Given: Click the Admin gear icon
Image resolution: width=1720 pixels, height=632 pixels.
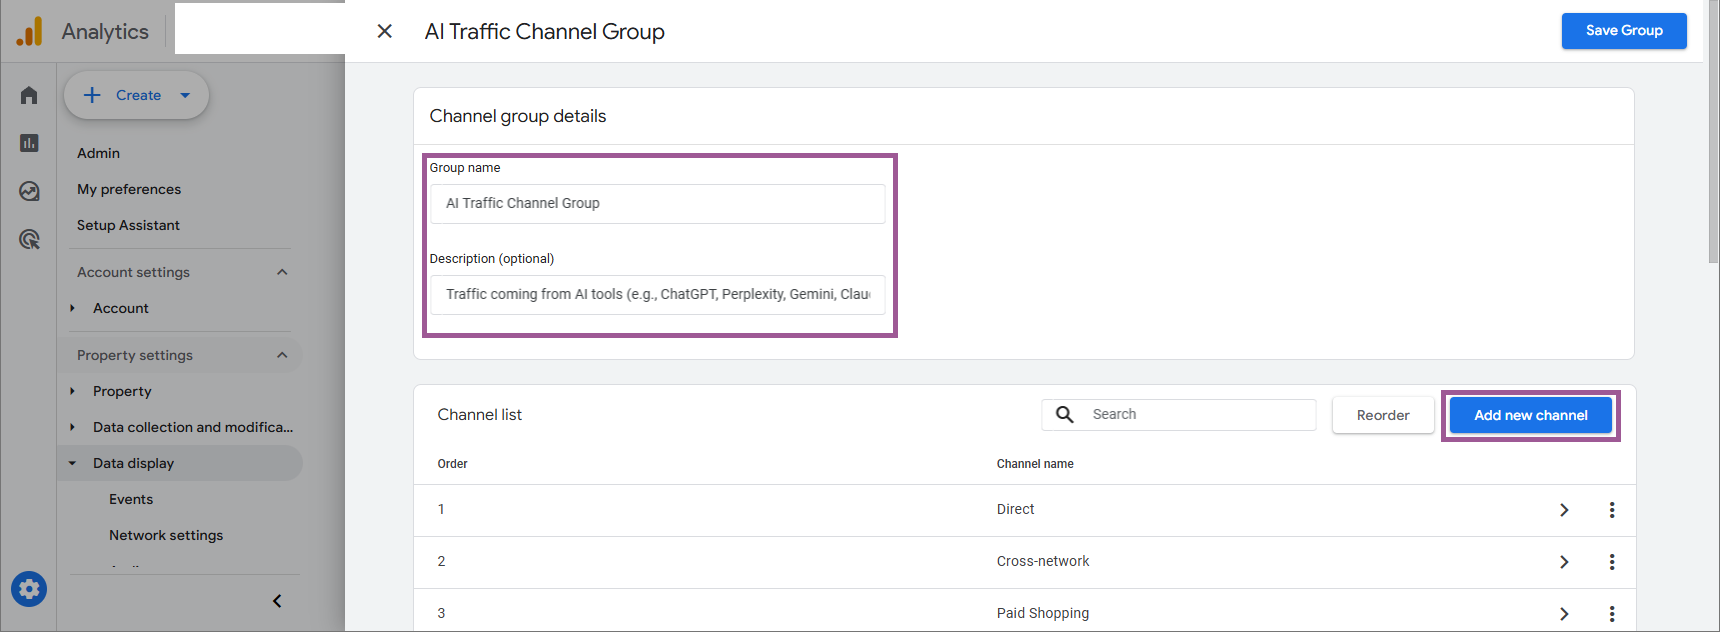Looking at the screenshot, I should [x=29, y=589].
